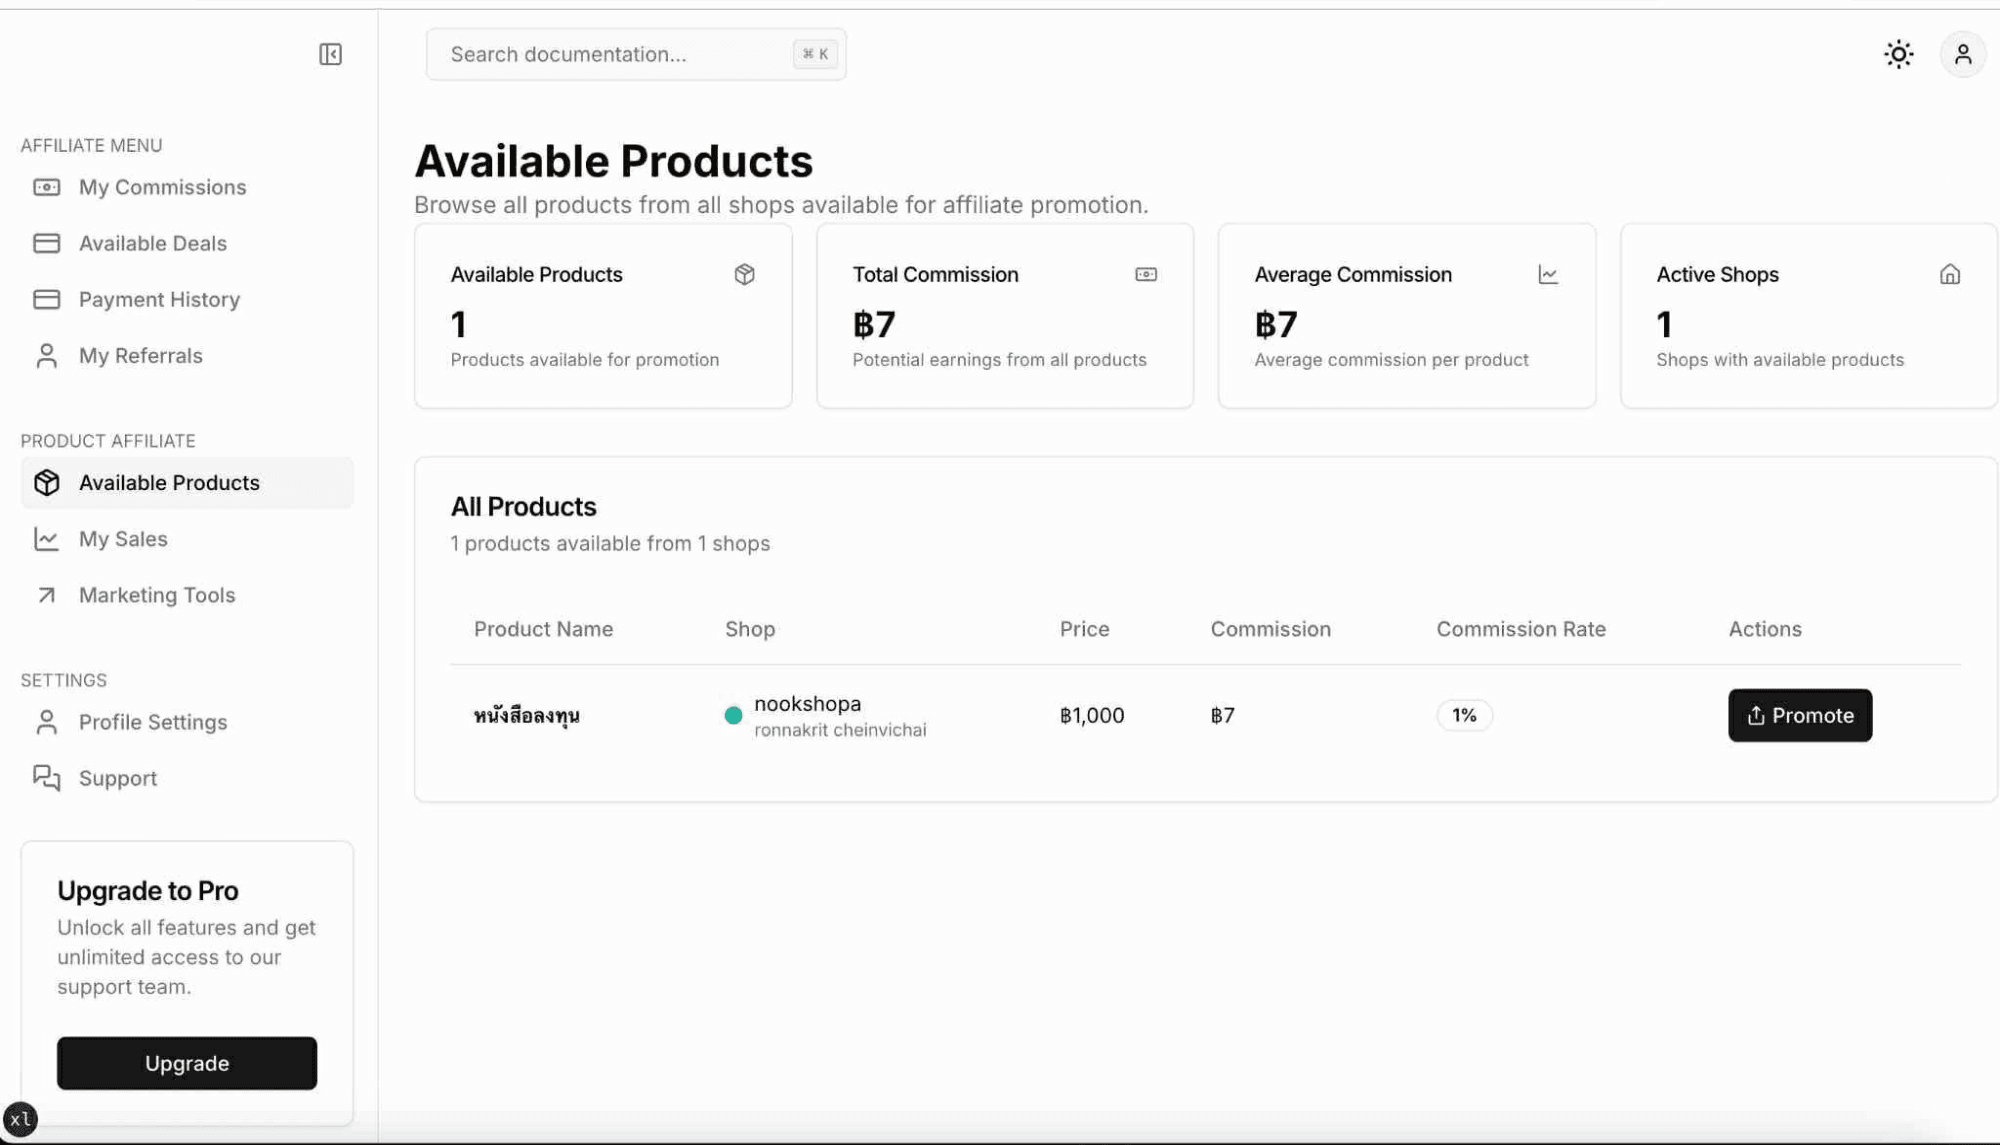Click the Upgrade button
Viewport: 2000px width, 1145px height.
point(187,1063)
